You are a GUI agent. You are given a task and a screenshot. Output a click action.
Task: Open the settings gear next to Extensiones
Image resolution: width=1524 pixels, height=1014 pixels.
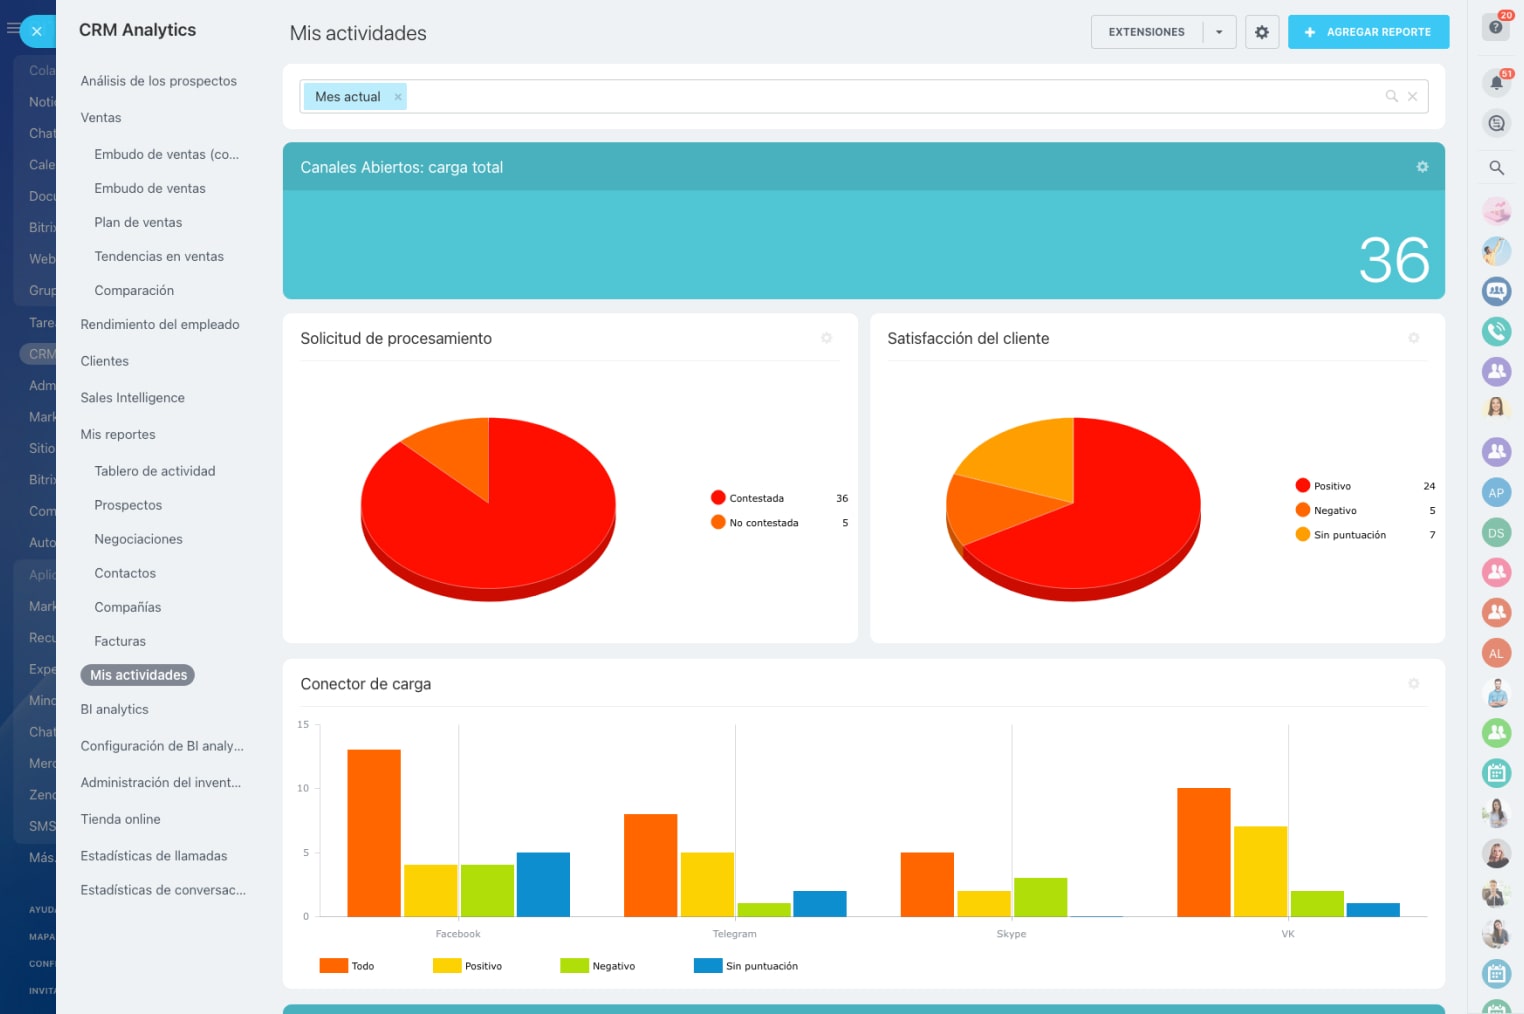pyautogui.click(x=1261, y=32)
